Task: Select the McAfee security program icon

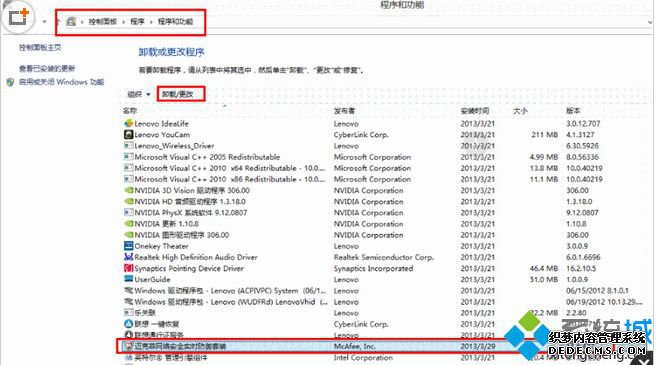Action: click(x=128, y=346)
